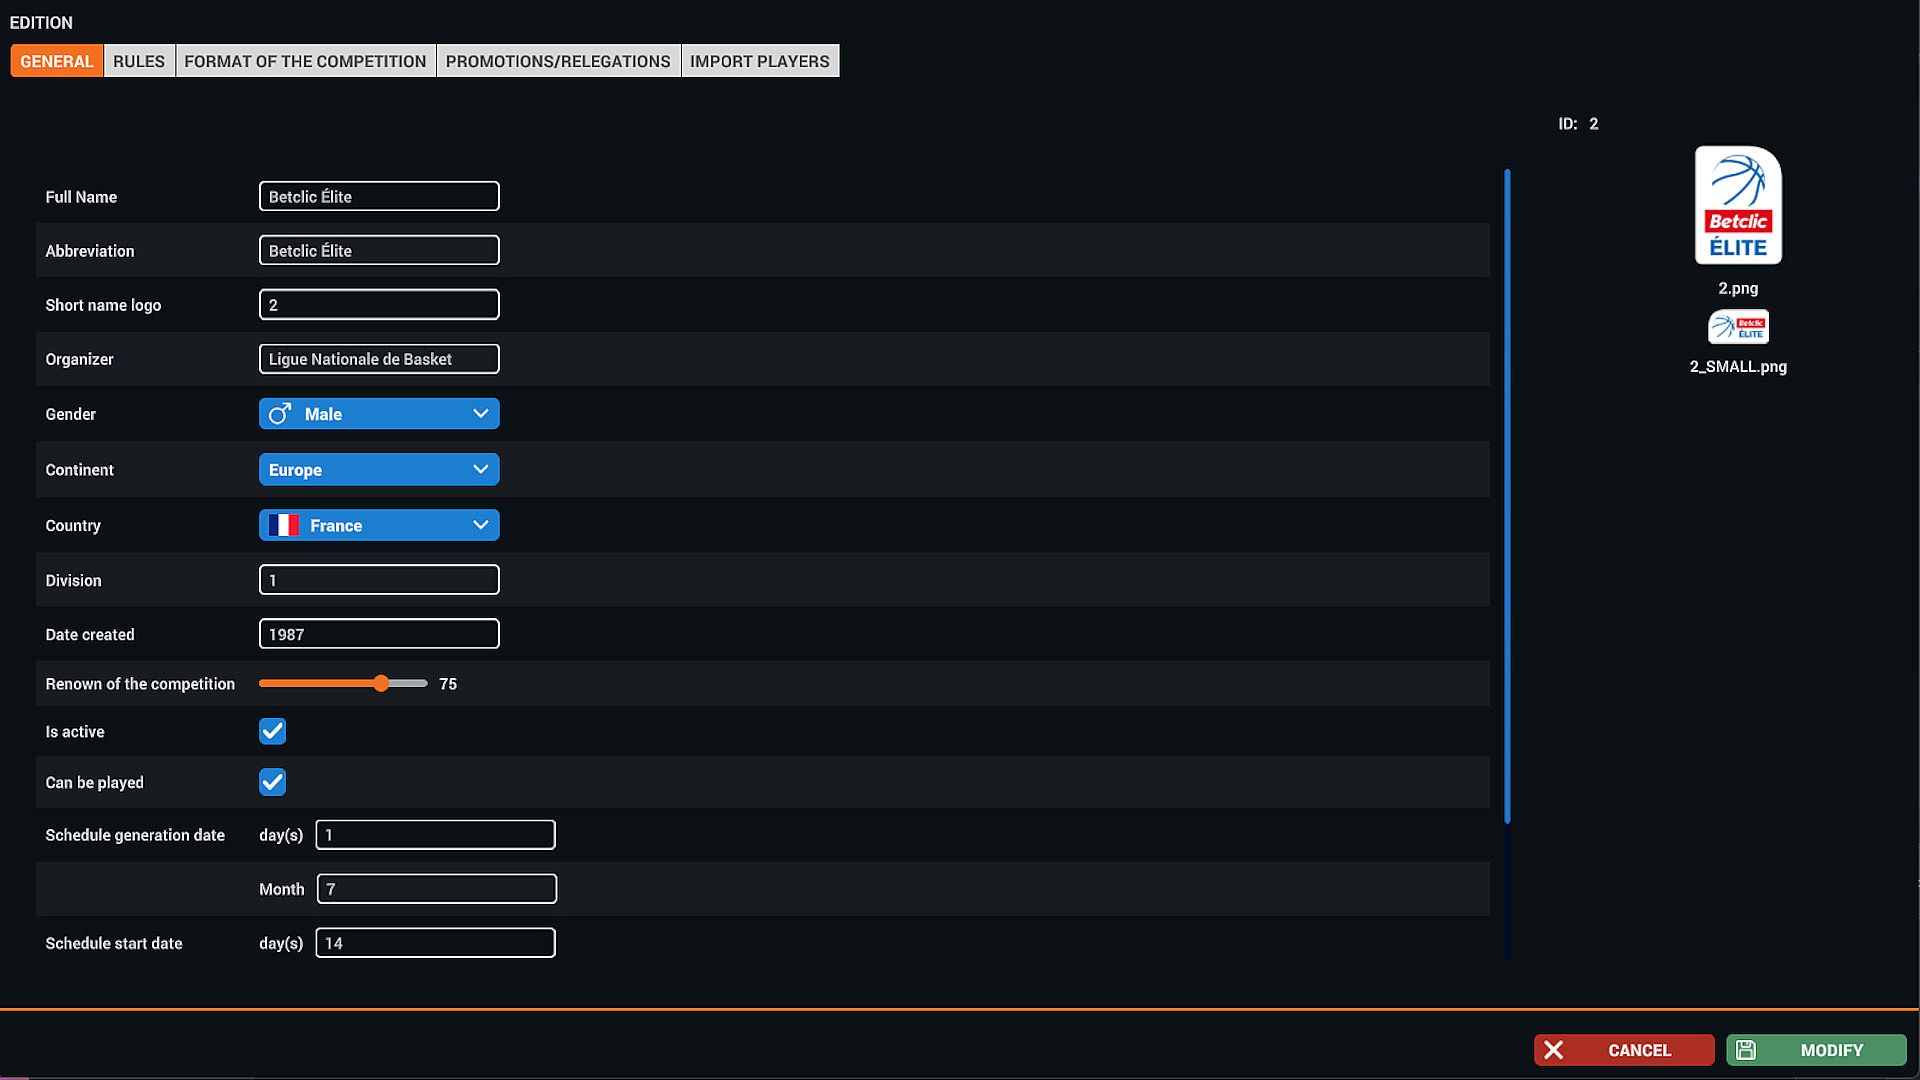Viewport: 1920px width, 1080px height.
Task: Click the floppy disk save icon
Action: 1746,1050
